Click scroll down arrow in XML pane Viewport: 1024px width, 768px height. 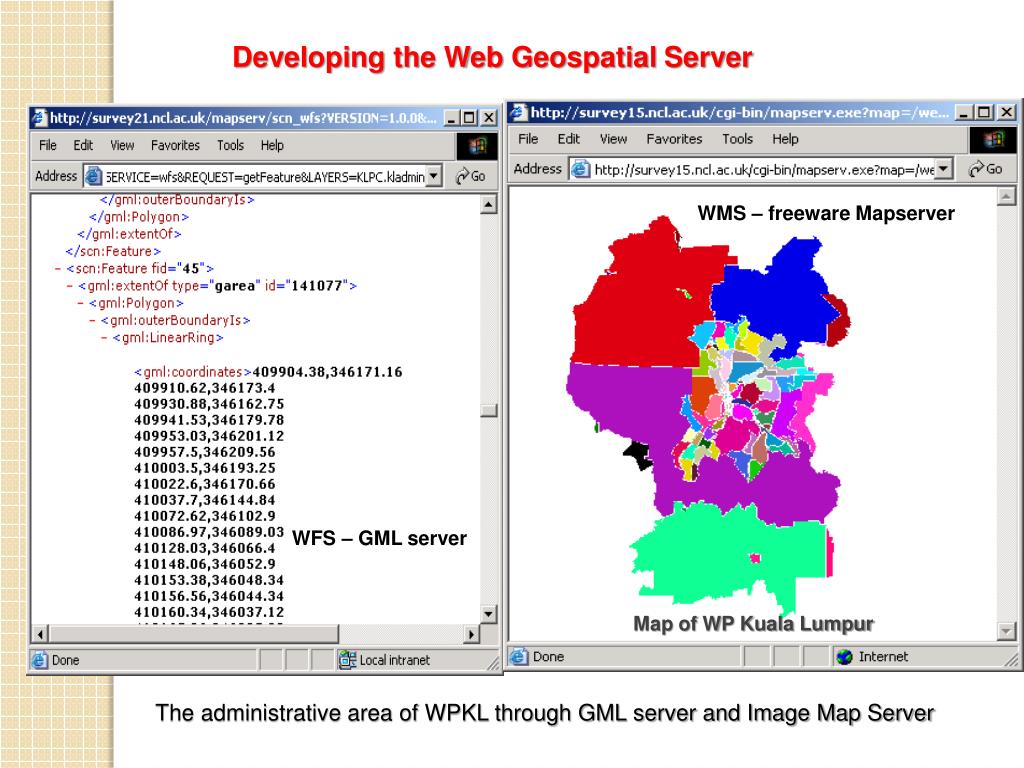pos(488,614)
